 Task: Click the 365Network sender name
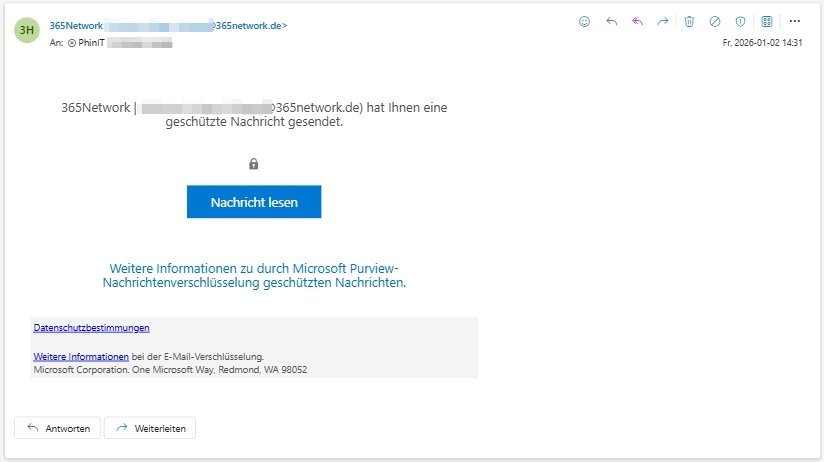(x=76, y=26)
